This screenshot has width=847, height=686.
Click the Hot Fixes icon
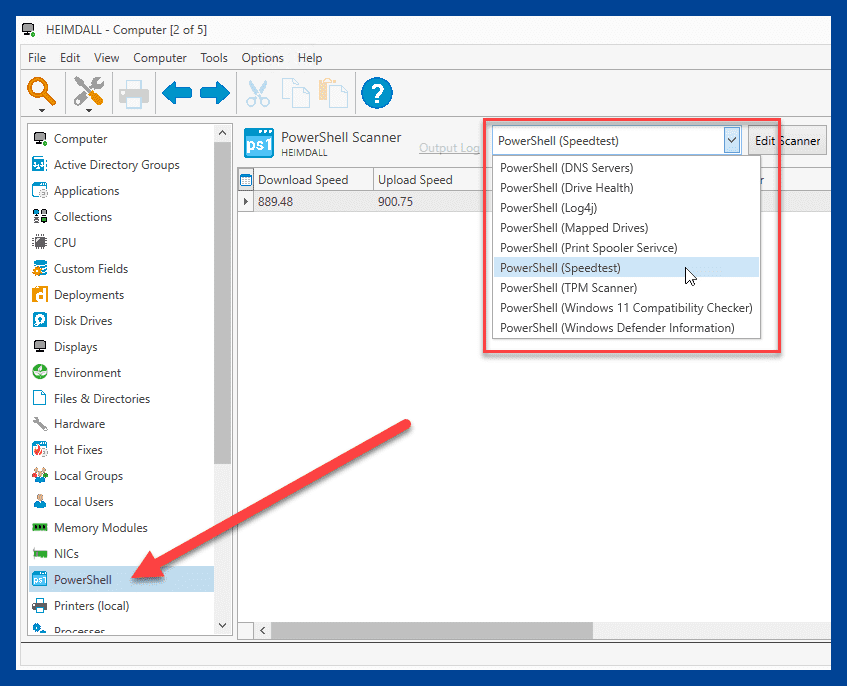pyautogui.click(x=40, y=449)
